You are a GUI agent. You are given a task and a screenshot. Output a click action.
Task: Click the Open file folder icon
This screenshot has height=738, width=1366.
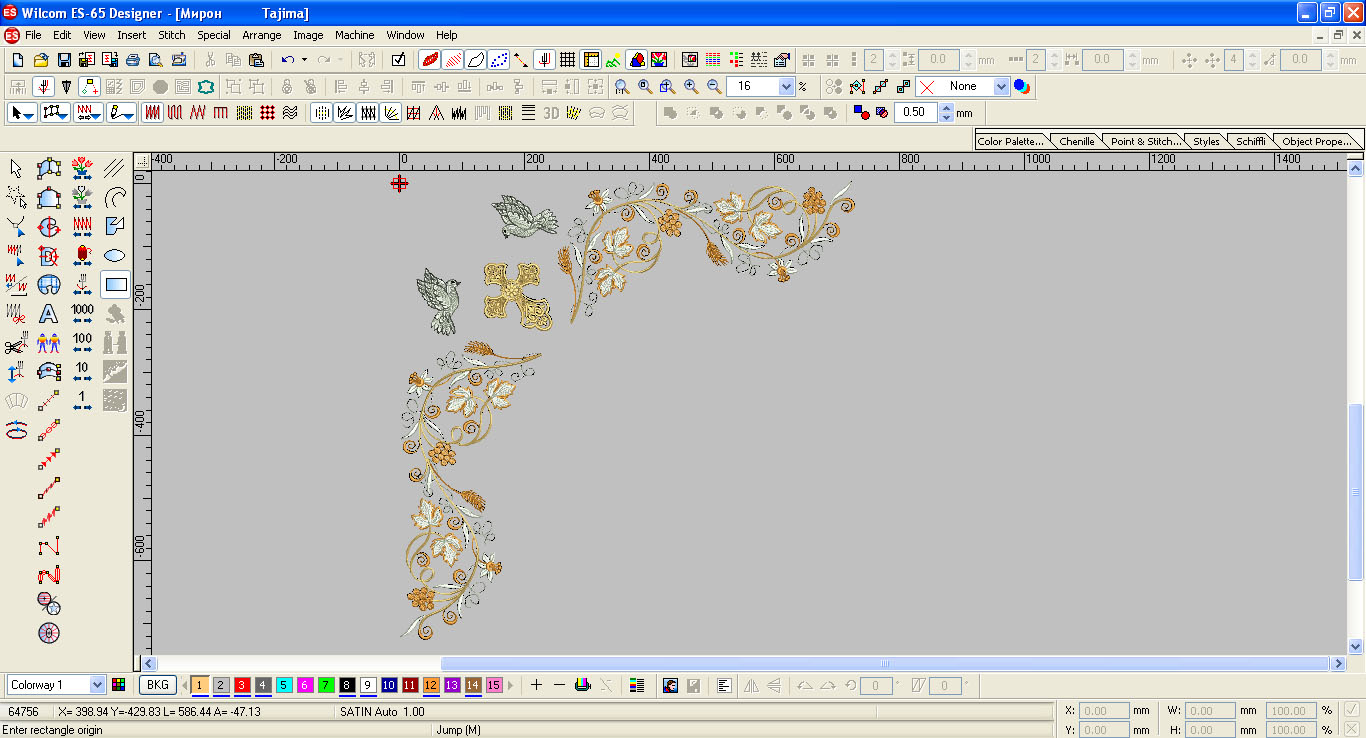[x=41, y=60]
